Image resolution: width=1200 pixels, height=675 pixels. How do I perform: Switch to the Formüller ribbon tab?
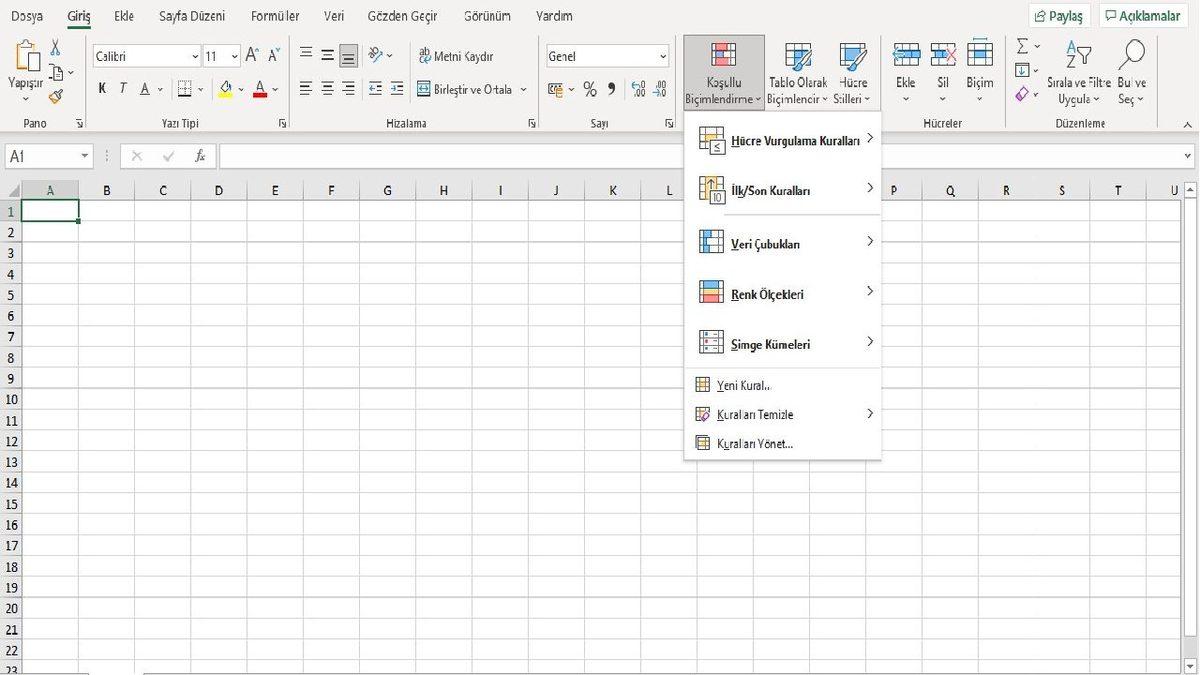click(274, 15)
